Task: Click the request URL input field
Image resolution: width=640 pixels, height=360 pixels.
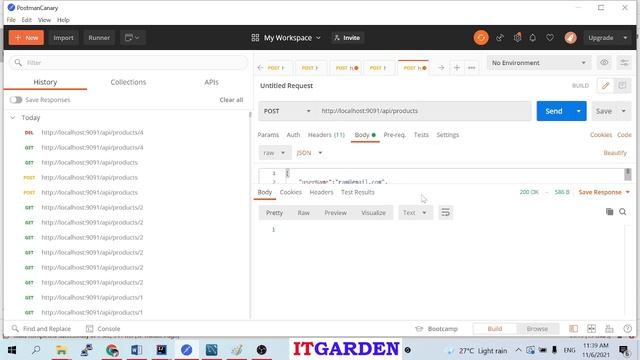Action: (x=423, y=111)
